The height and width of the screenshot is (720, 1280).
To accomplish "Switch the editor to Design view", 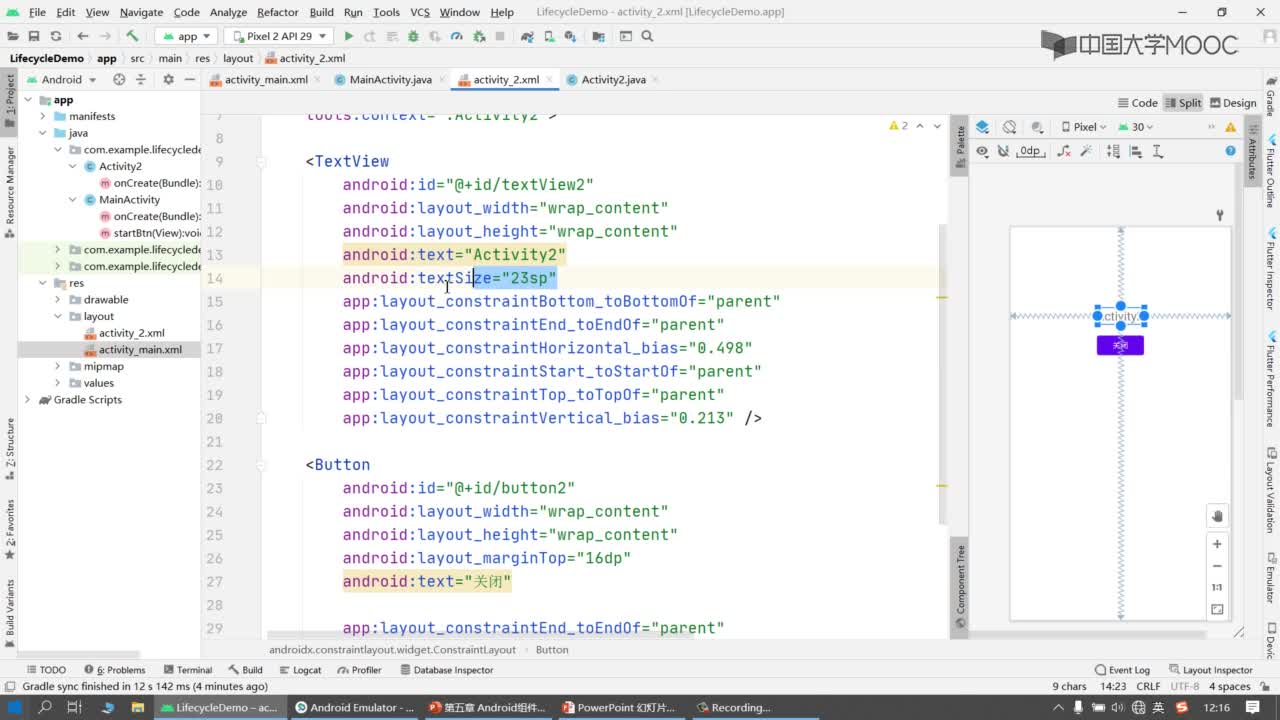I will click(1232, 103).
